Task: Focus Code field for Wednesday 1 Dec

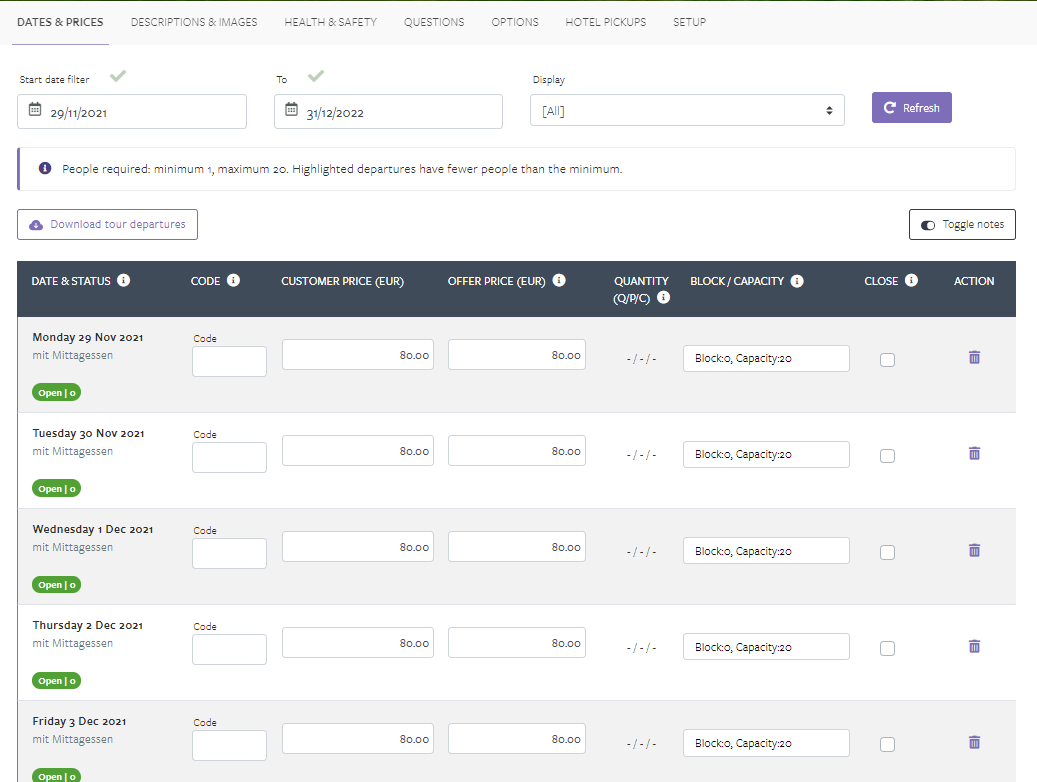Action: click(x=229, y=553)
